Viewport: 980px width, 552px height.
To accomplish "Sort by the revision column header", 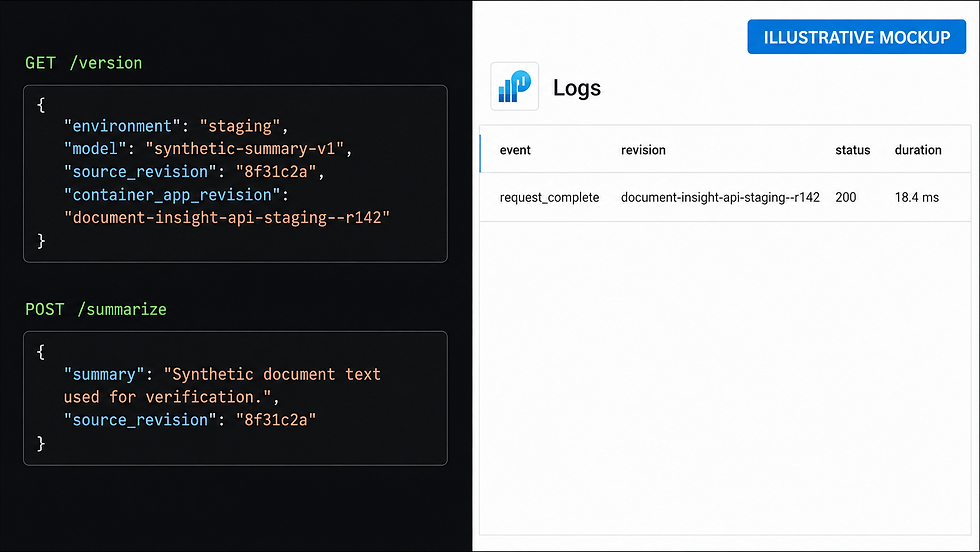I will pyautogui.click(x=643, y=150).
